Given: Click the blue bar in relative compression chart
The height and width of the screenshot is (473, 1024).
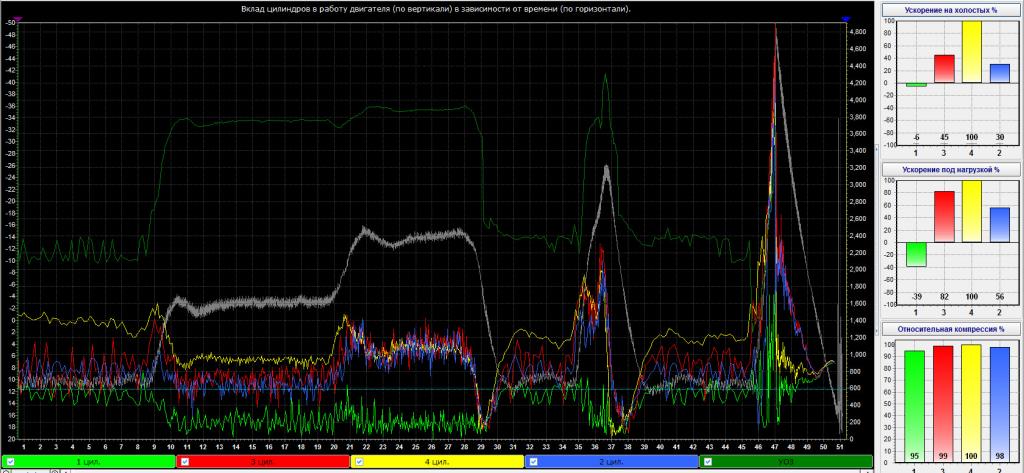Looking at the screenshot, I should [x=999, y=404].
